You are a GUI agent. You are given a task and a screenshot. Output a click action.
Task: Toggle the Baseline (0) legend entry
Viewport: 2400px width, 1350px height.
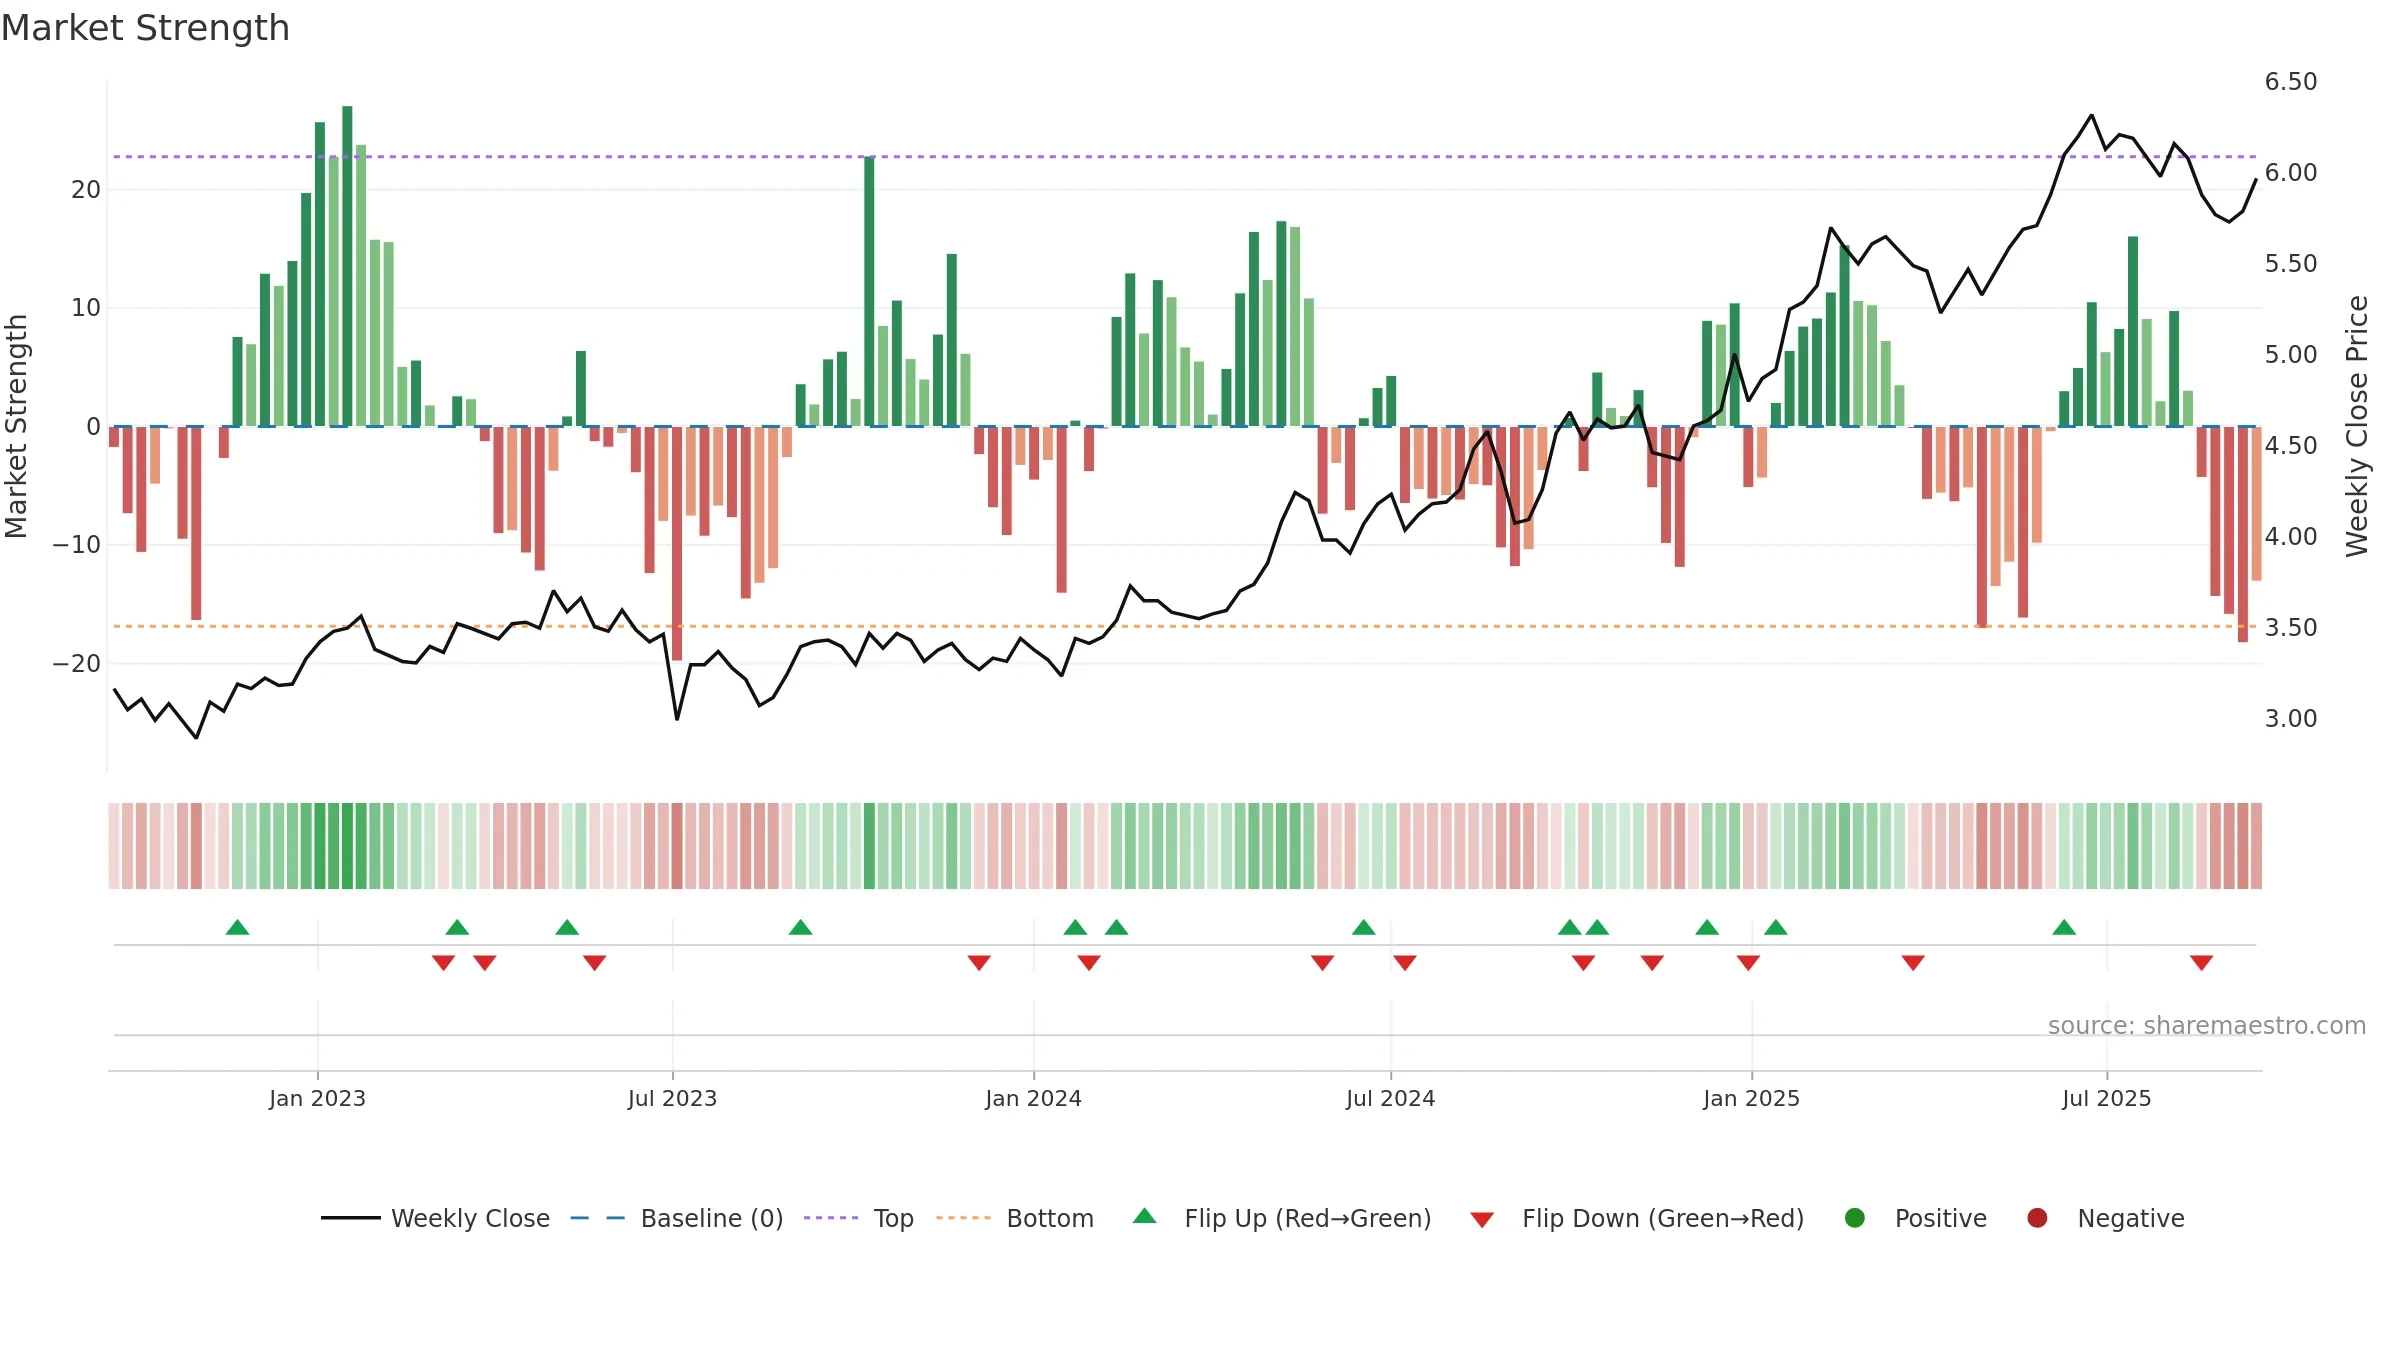(677, 1218)
